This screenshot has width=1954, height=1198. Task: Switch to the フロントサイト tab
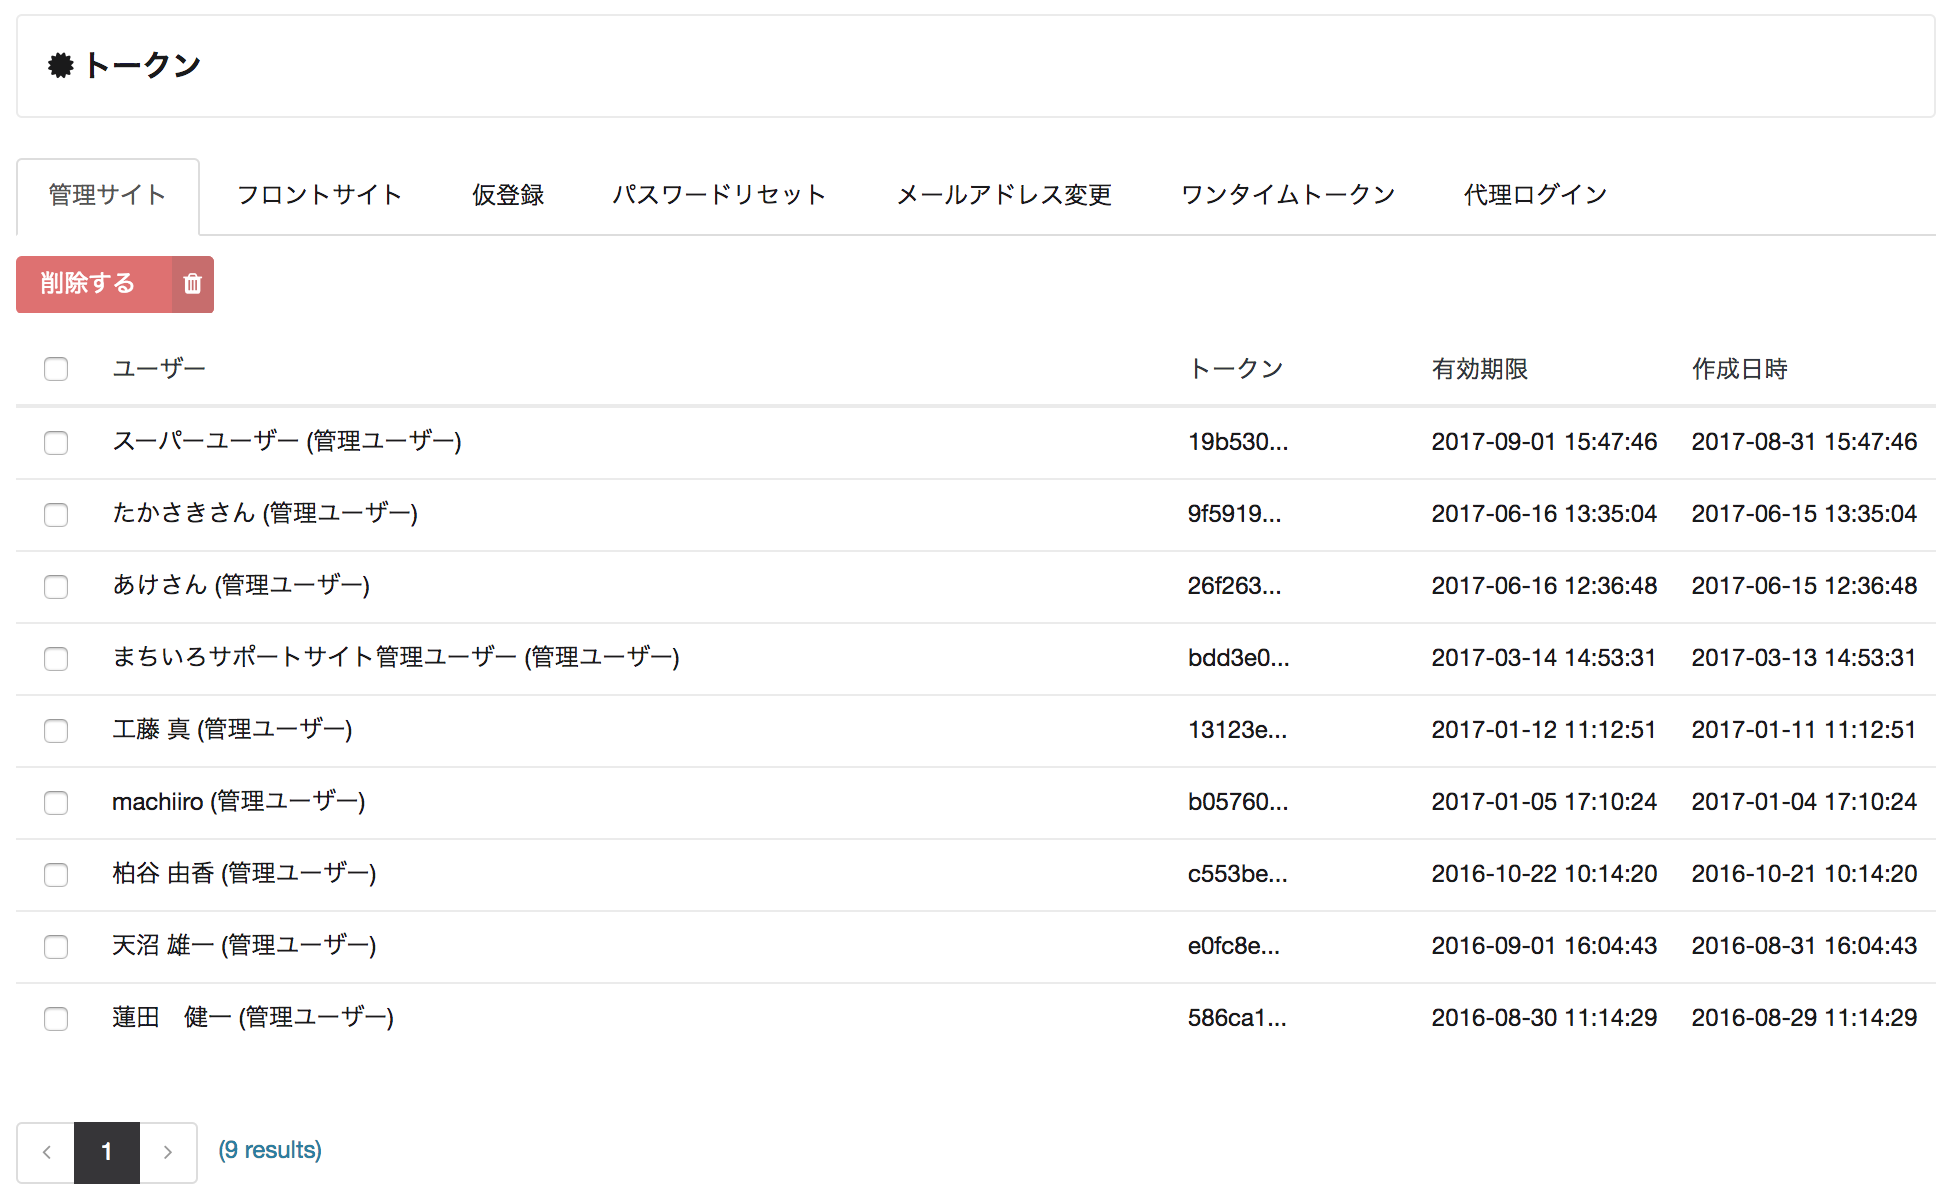pos(319,196)
